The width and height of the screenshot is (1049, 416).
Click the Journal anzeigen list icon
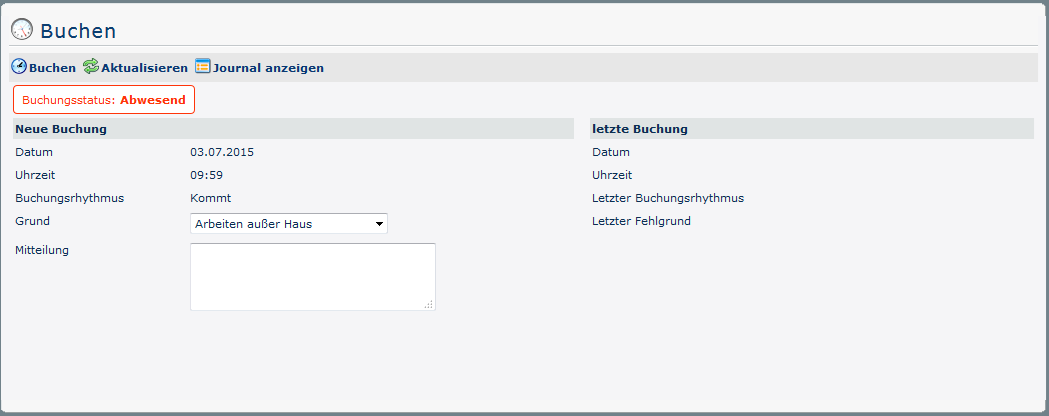(203, 67)
